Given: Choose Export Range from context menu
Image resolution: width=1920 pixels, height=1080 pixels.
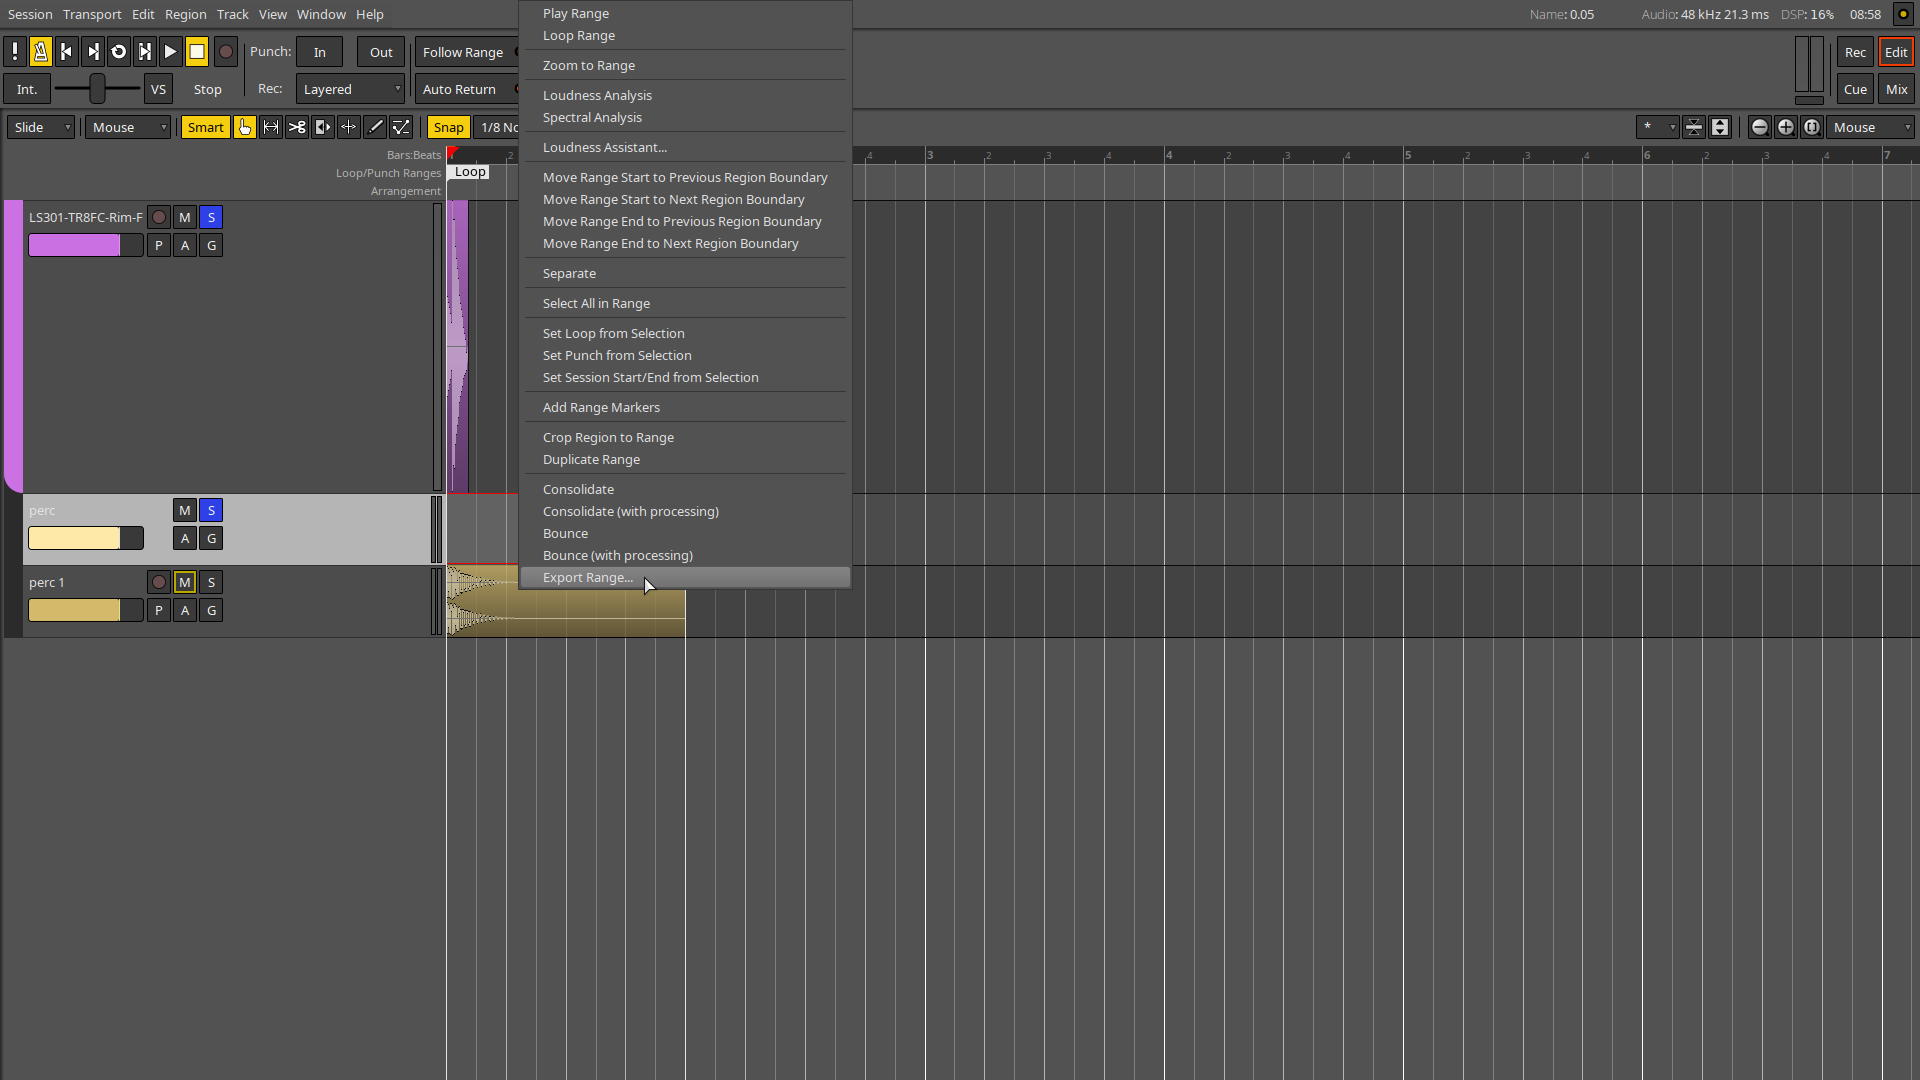Looking at the screenshot, I should point(588,577).
